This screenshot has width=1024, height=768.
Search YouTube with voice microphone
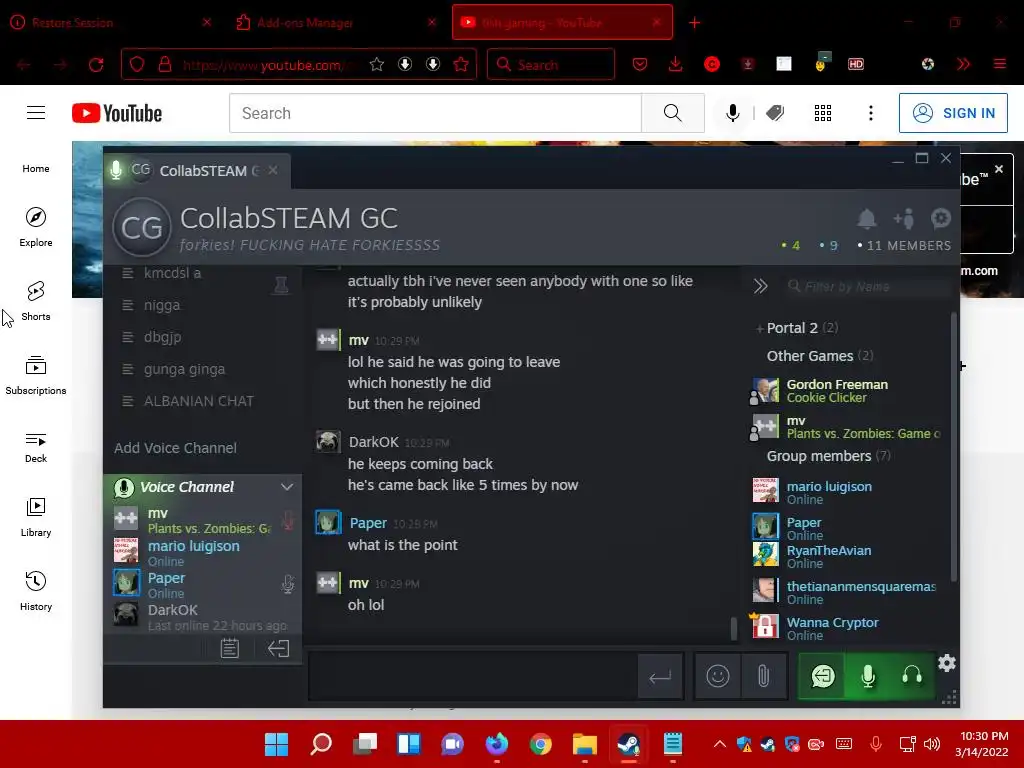click(x=733, y=113)
